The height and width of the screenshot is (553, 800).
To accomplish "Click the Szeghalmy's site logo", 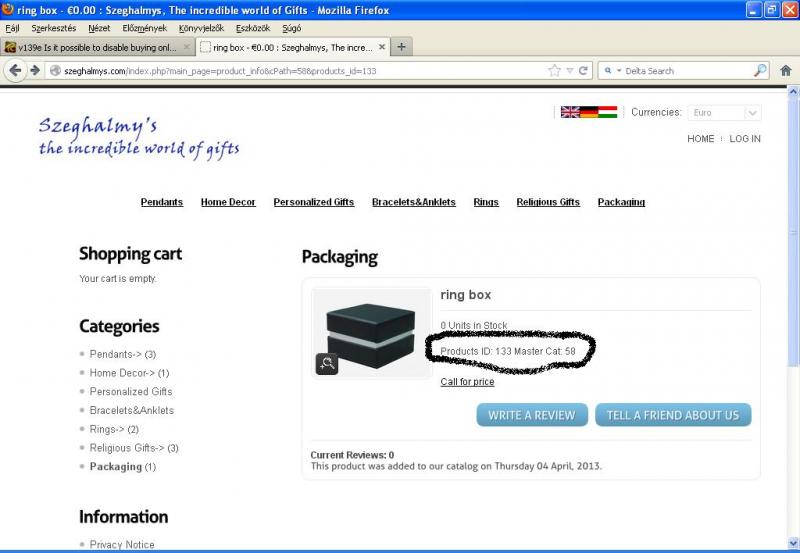I will click(x=139, y=138).
